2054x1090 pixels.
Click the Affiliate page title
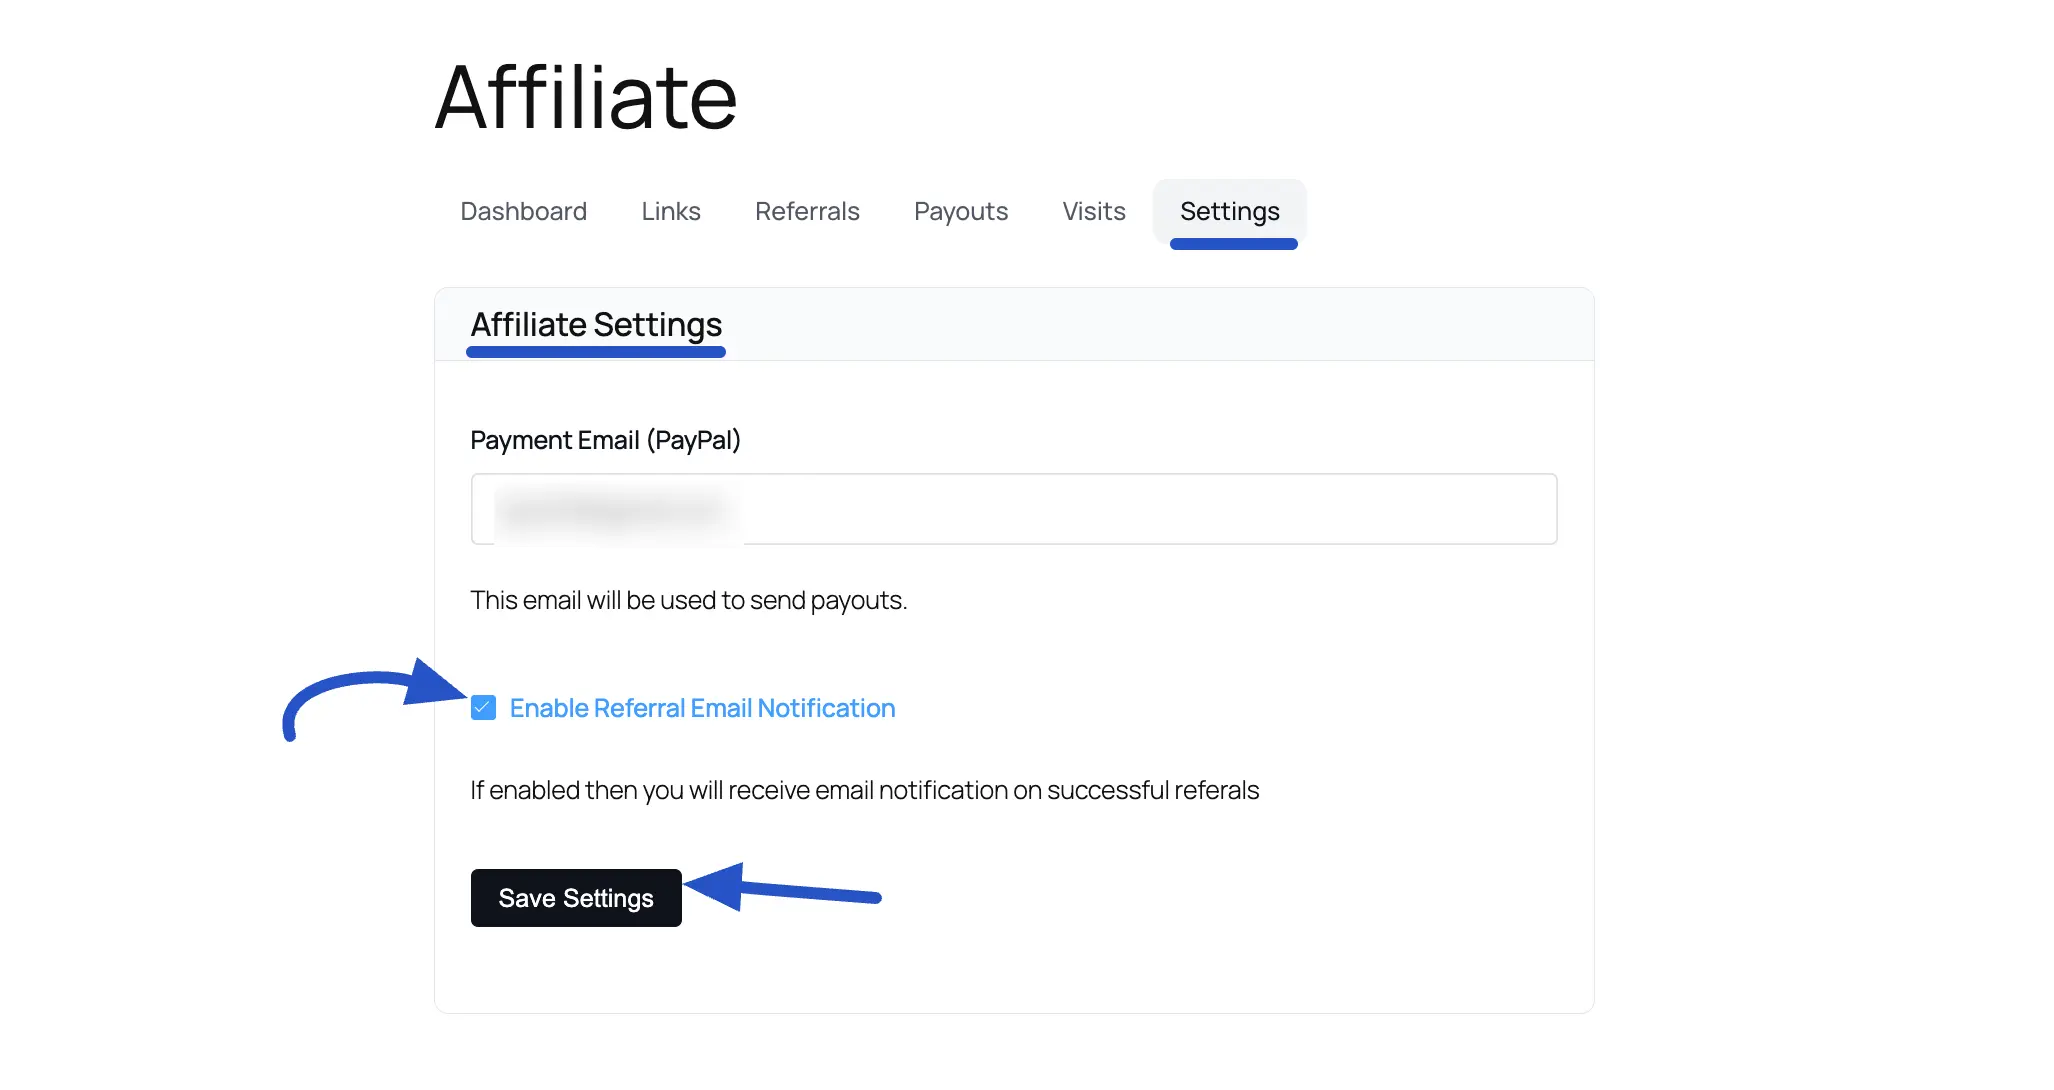[585, 95]
